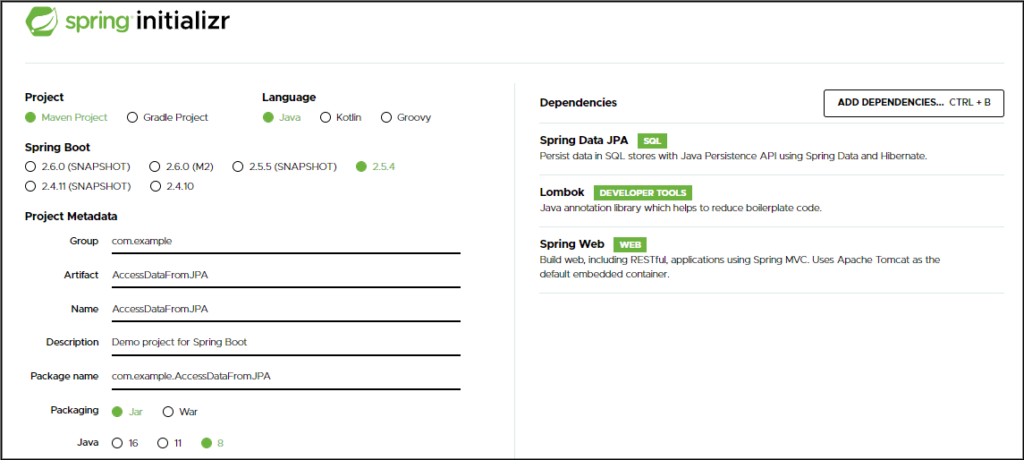Select Groovy language option
Screen dimensions: 1024x460
coord(386,118)
